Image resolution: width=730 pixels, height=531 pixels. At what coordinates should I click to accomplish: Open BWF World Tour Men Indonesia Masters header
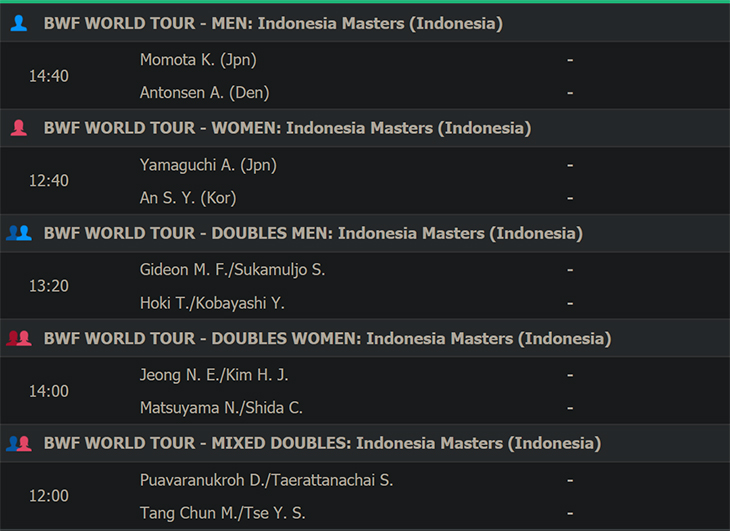[x=273, y=23]
